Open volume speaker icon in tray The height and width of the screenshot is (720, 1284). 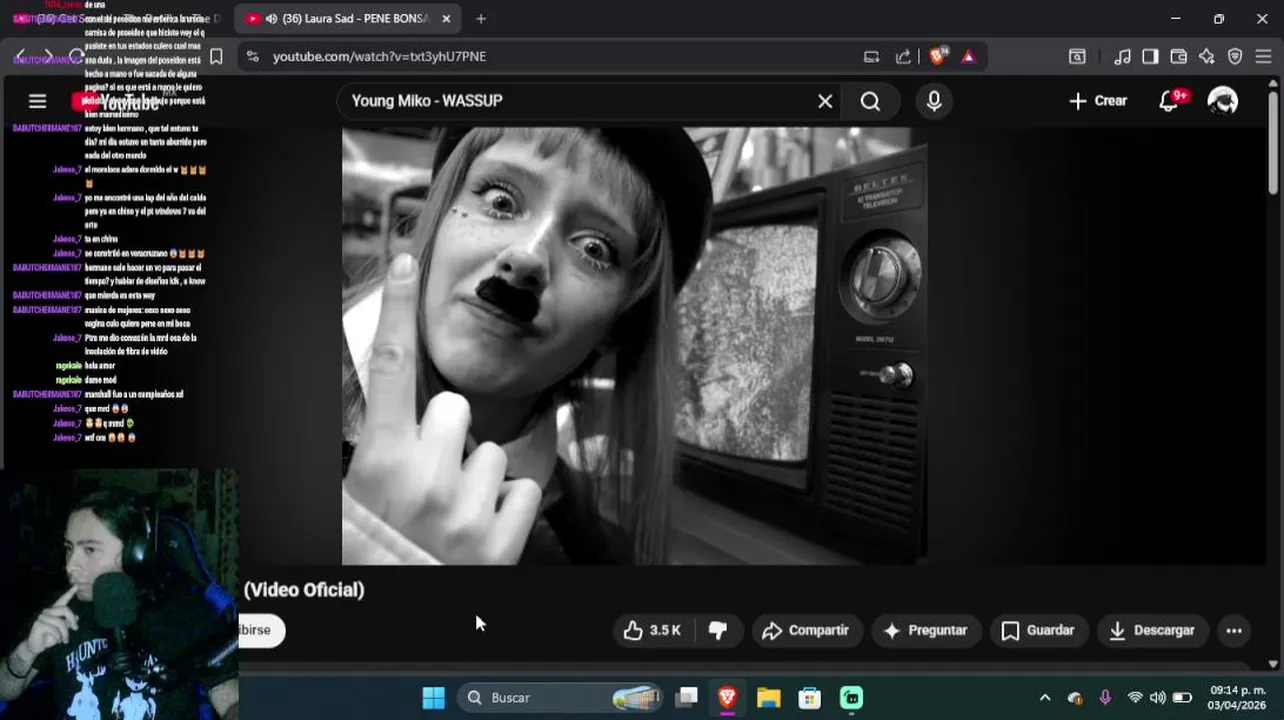point(1158,697)
